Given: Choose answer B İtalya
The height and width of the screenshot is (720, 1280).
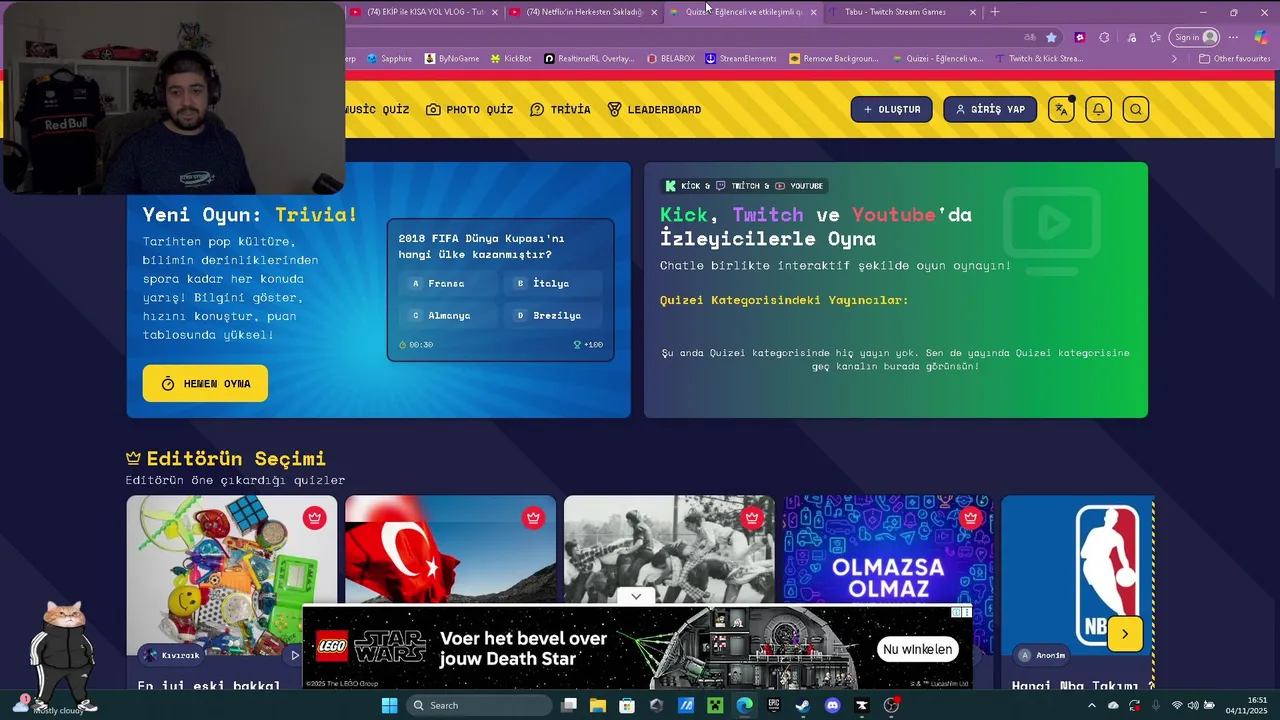Looking at the screenshot, I should tap(553, 283).
